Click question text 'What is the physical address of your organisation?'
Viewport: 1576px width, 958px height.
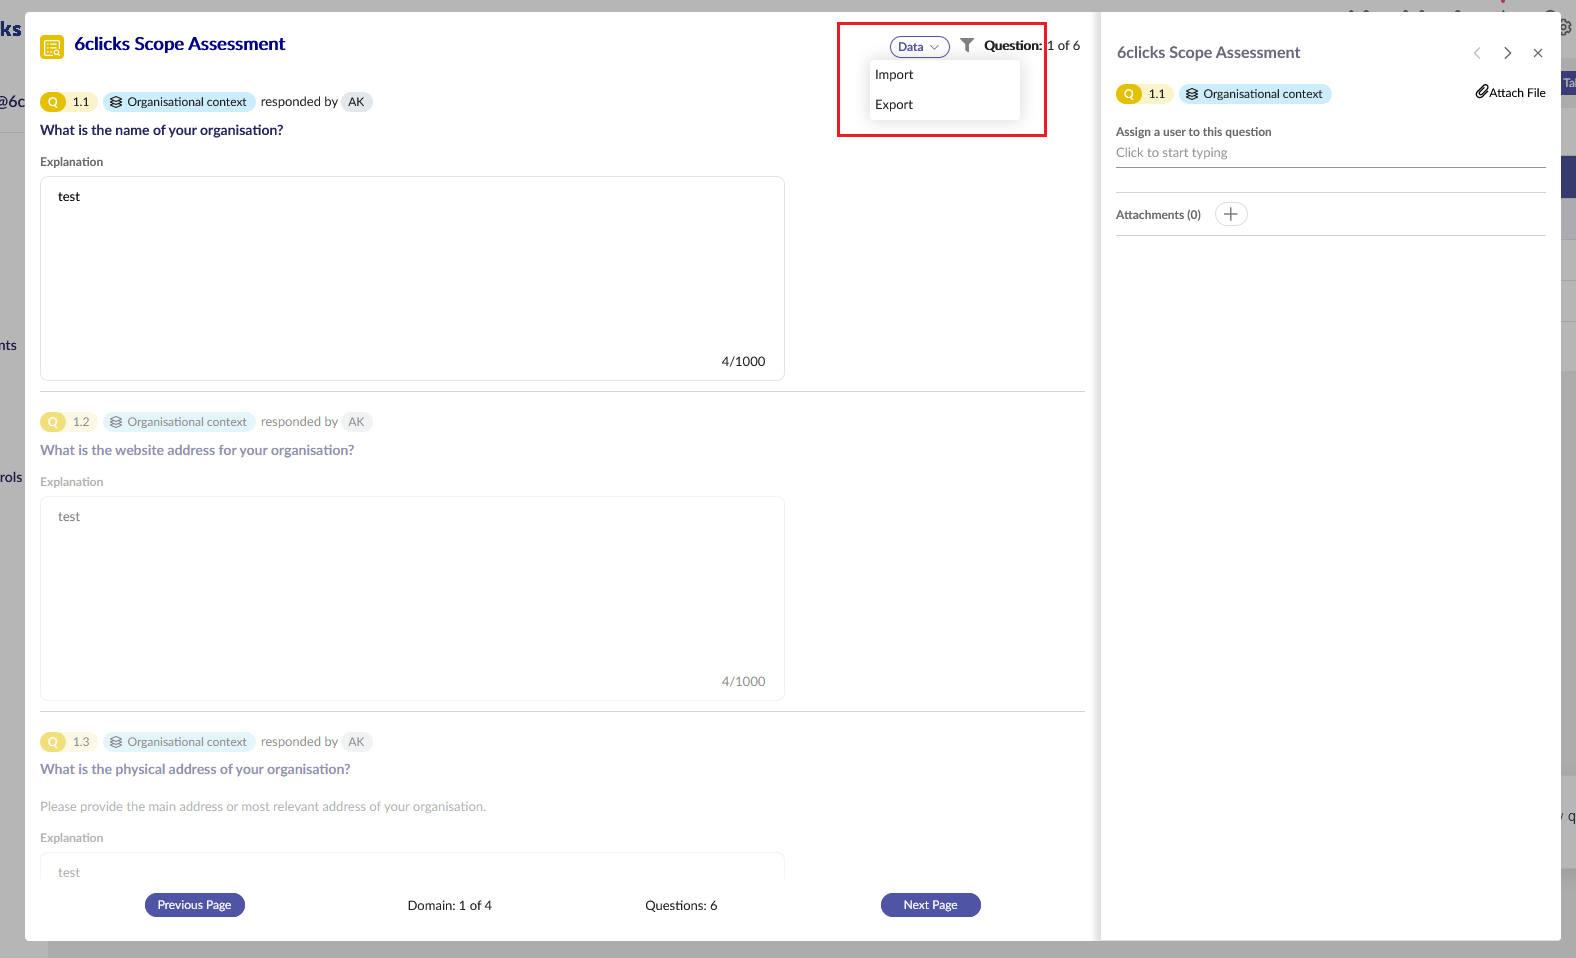[195, 769]
